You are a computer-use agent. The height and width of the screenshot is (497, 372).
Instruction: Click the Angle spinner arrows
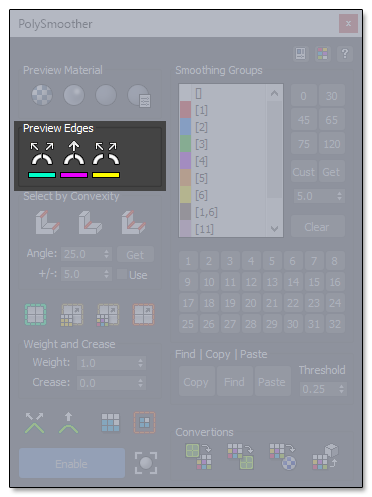[106, 254]
